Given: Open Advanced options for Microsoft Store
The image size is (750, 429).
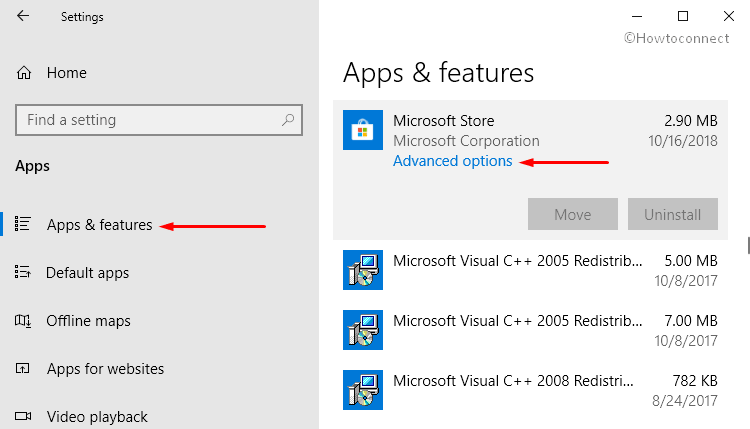Looking at the screenshot, I should (452, 161).
